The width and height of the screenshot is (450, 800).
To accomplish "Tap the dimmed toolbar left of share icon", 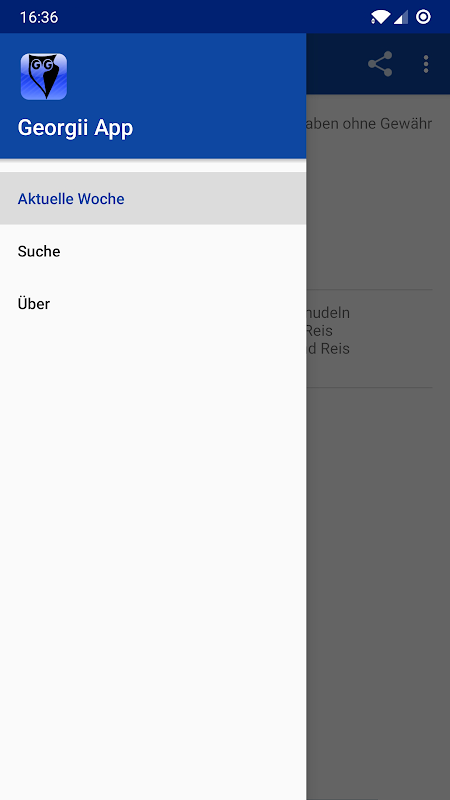I will point(334,64).
